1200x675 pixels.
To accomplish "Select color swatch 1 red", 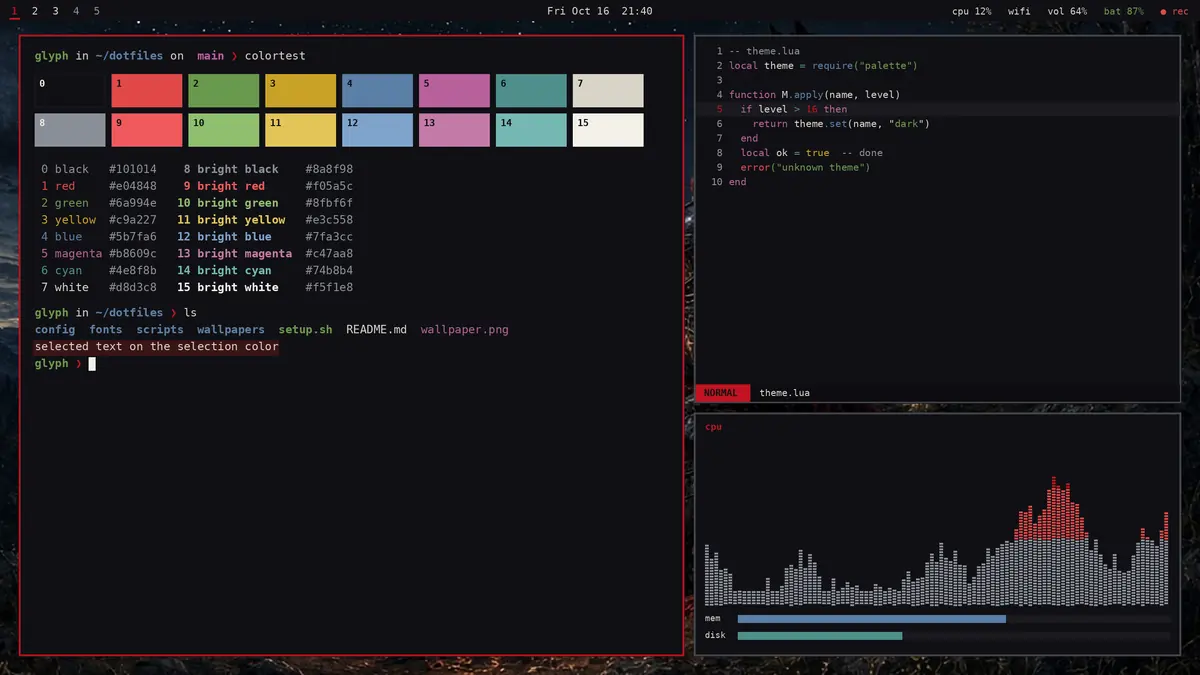I will [x=147, y=91].
